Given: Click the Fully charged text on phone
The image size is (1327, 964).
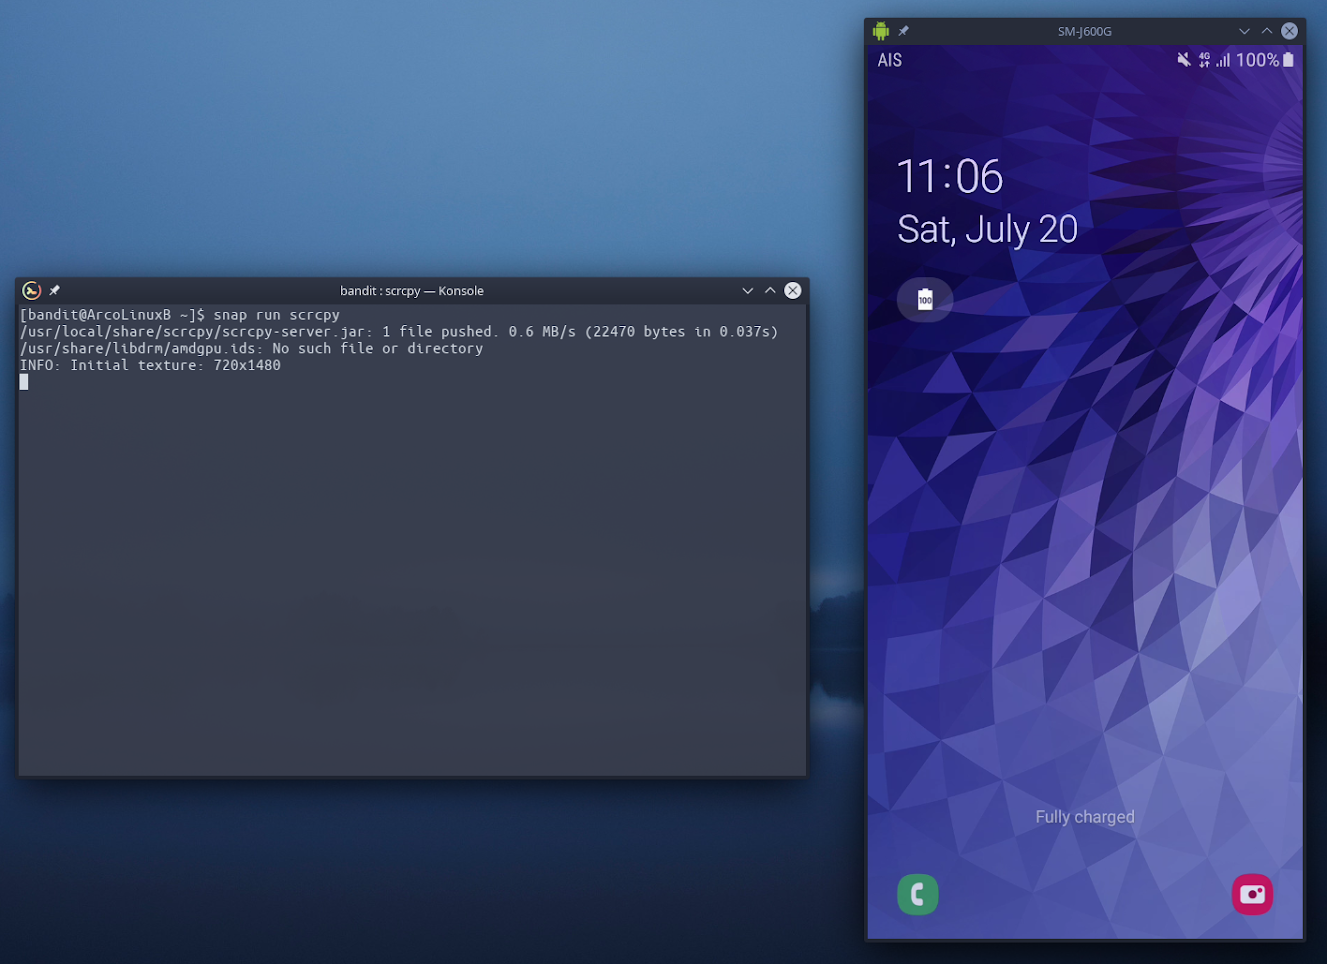Looking at the screenshot, I should pyautogui.click(x=1085, y=817).
